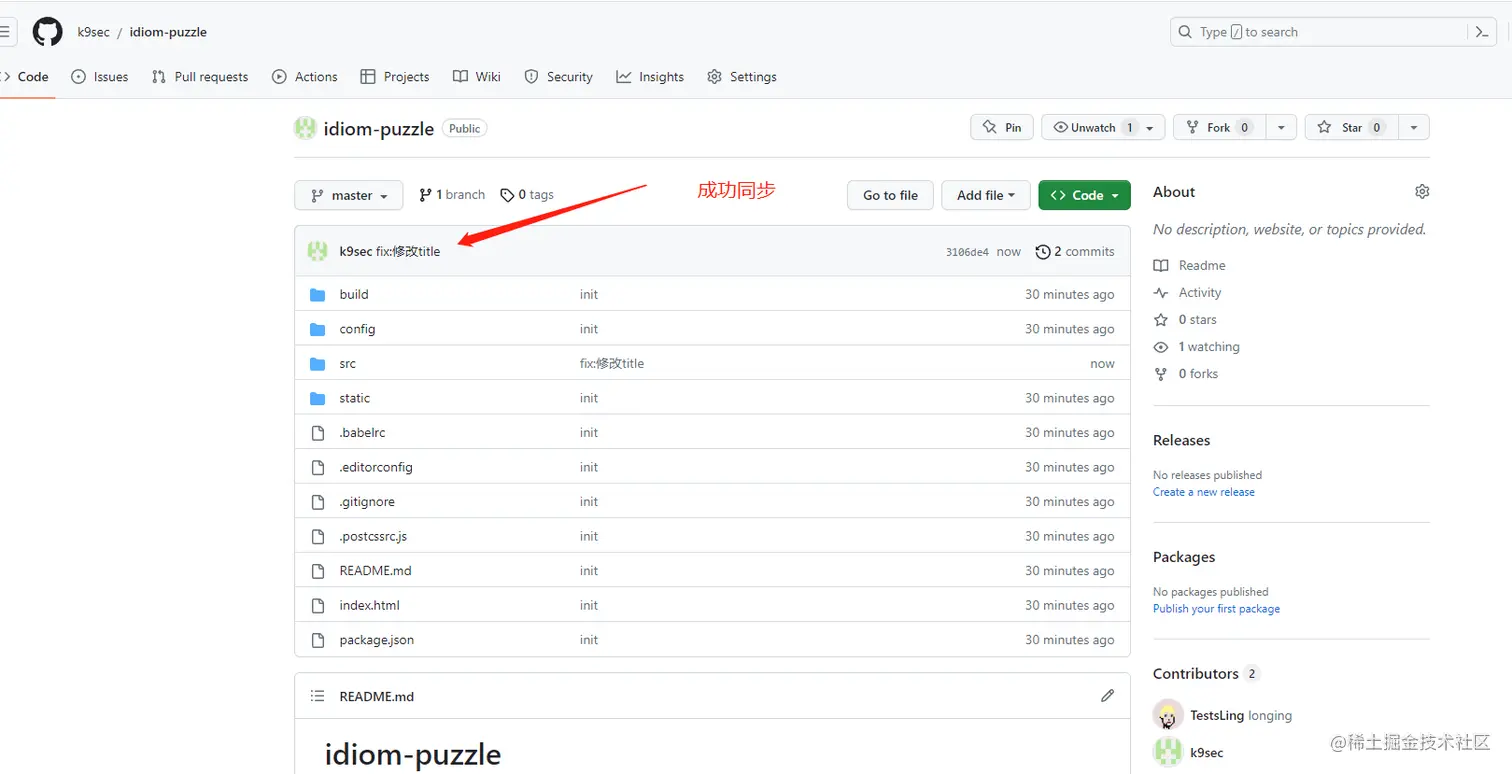Switch to the Projects tab
Screen dimensions: 1512x774
point(395,77)
